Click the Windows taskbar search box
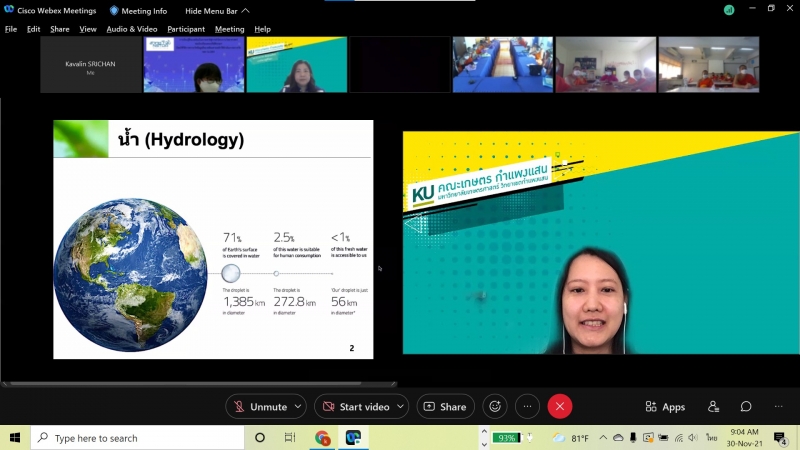 [x=138, y=438]
